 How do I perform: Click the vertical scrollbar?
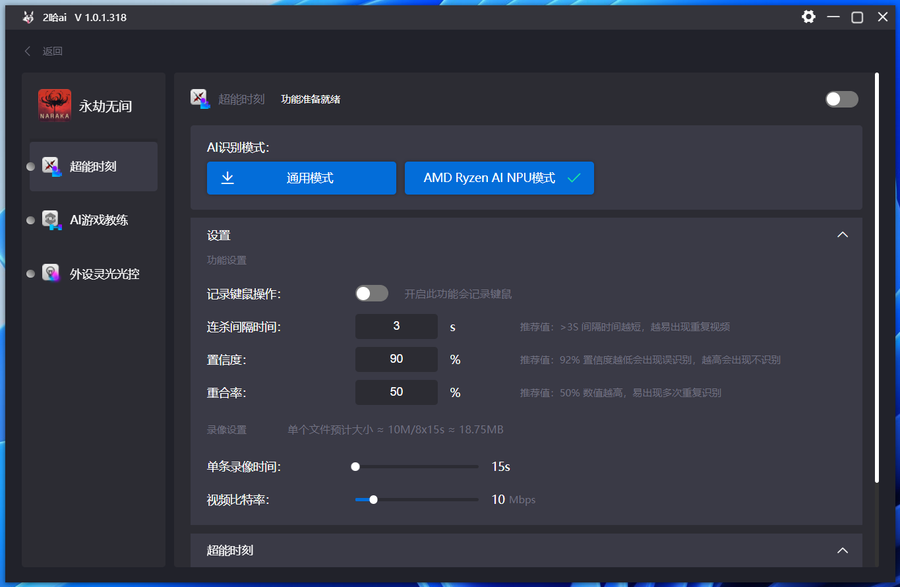point(876,278)
